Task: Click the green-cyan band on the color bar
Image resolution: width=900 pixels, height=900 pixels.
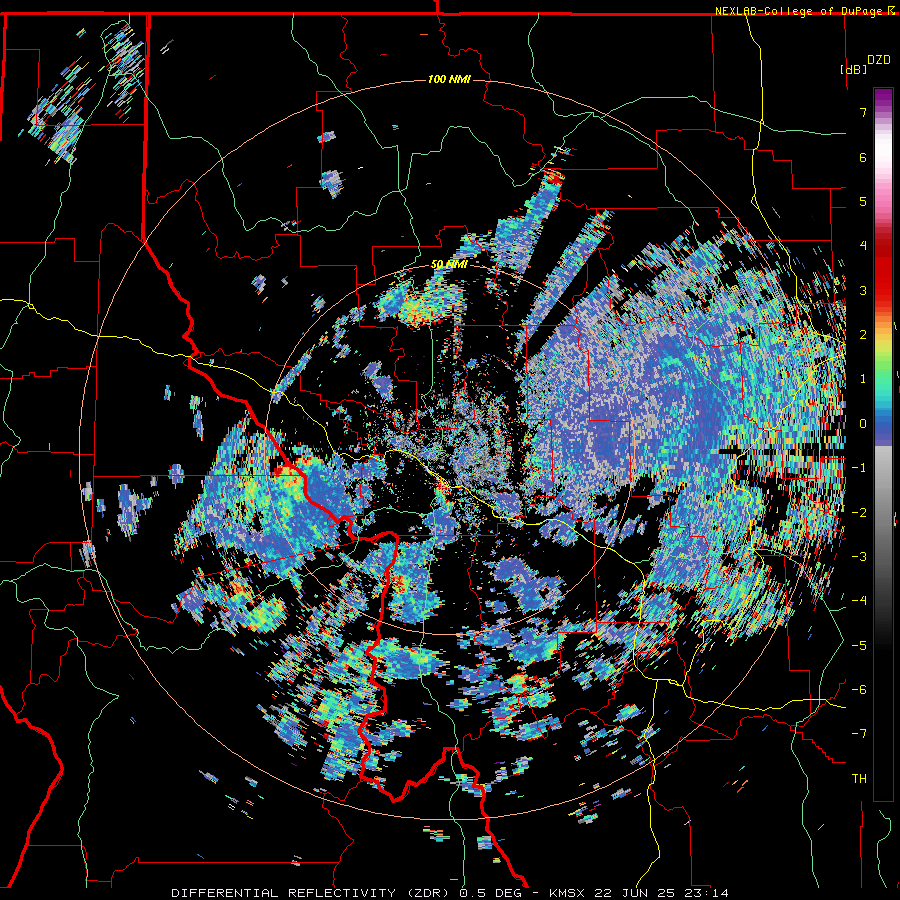Action: (883, 382)
